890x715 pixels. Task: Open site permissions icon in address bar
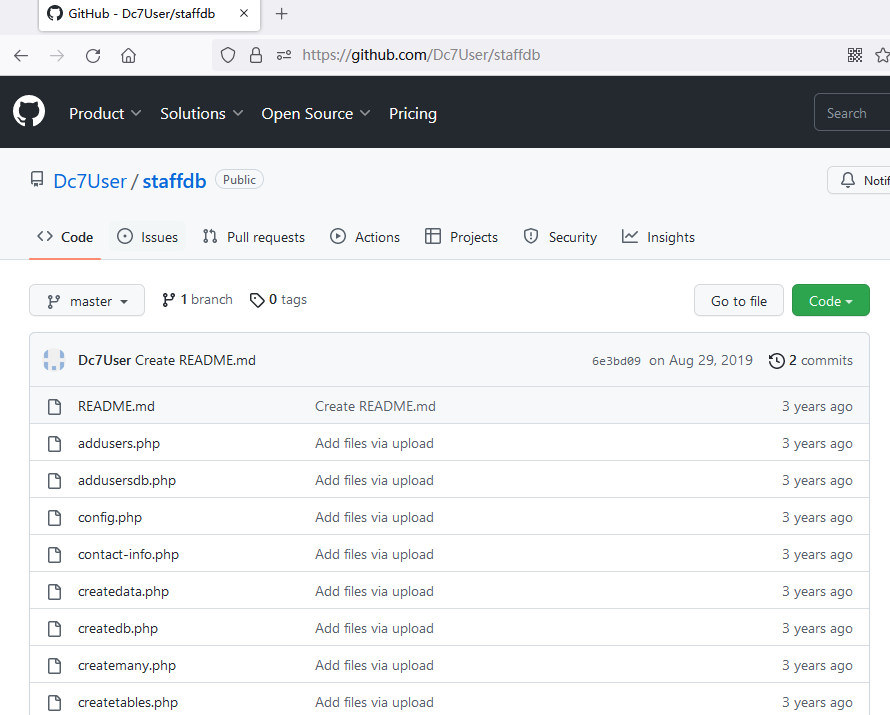(284, 55)
